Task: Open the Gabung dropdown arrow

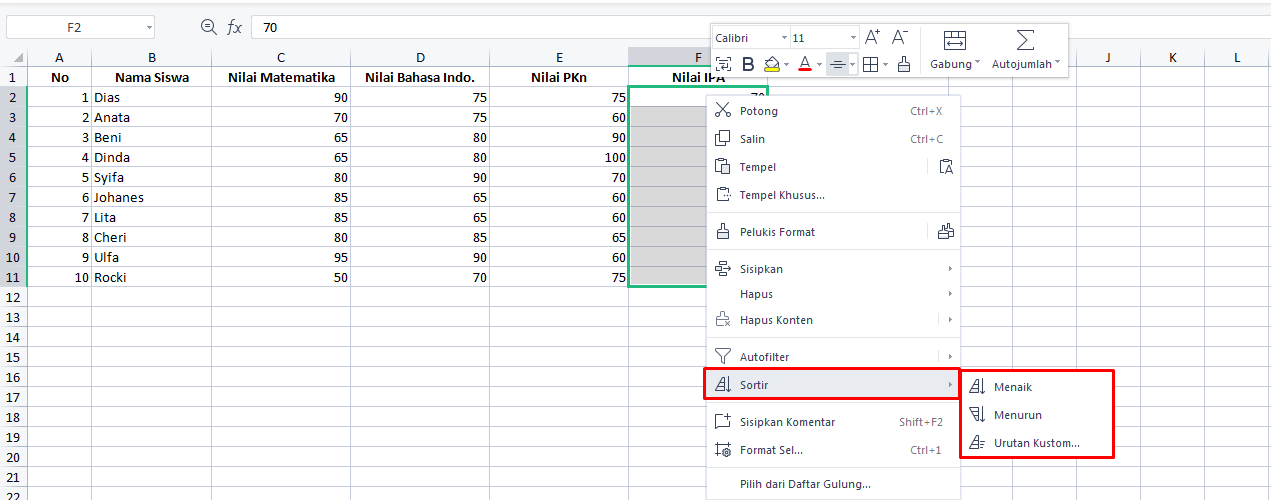Action: 977,64
